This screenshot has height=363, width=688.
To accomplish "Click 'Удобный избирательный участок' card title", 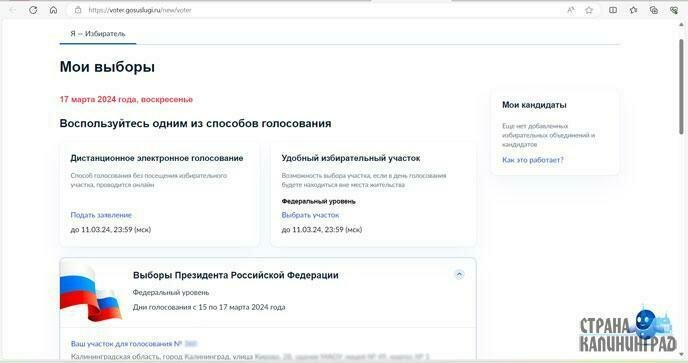I will (351, 158).
